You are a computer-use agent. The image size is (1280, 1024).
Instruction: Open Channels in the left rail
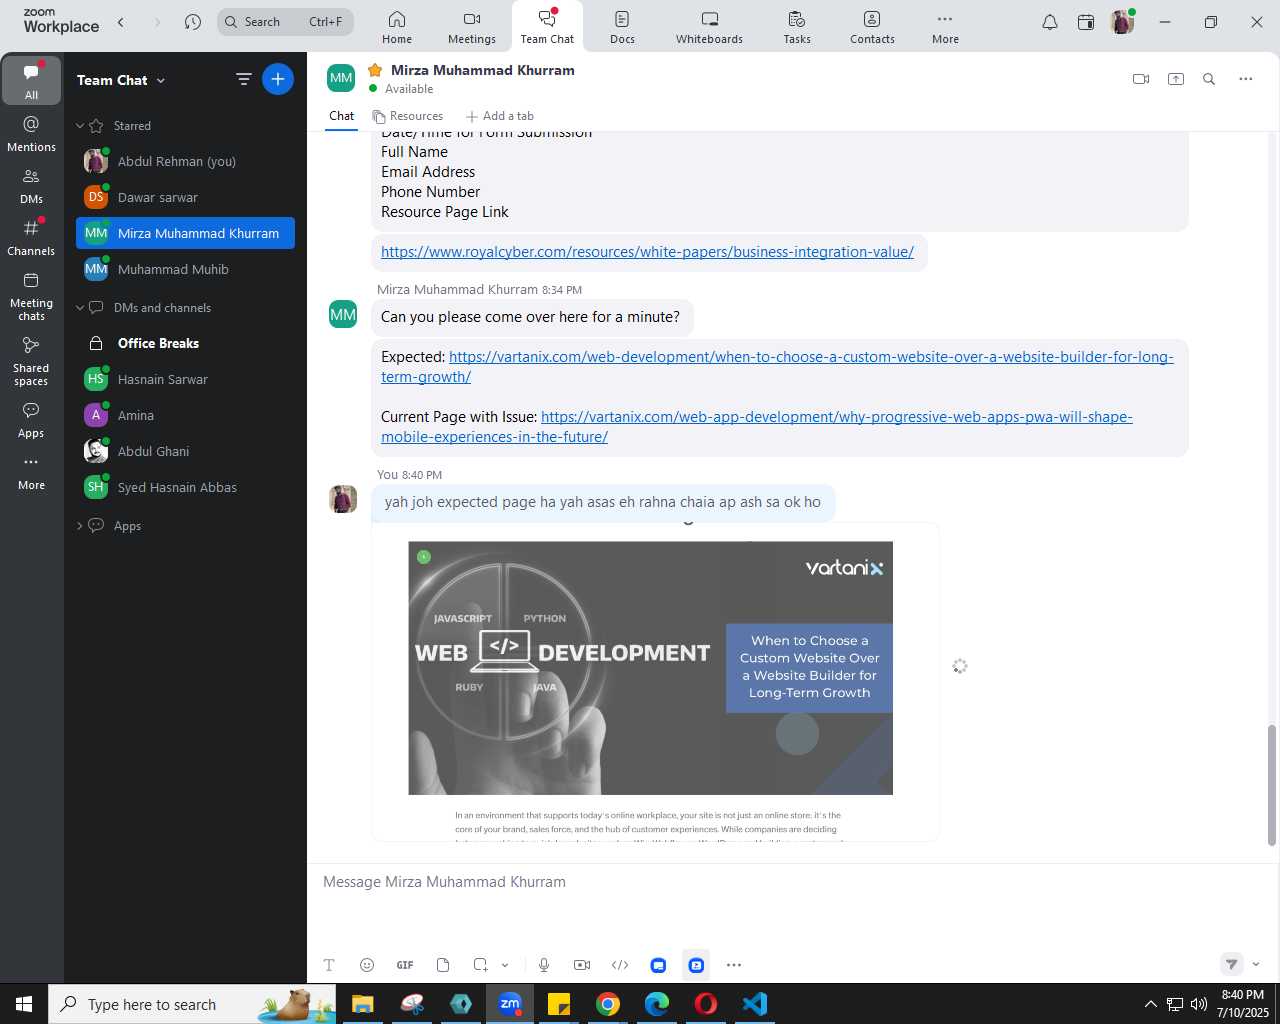click(31, 237)
